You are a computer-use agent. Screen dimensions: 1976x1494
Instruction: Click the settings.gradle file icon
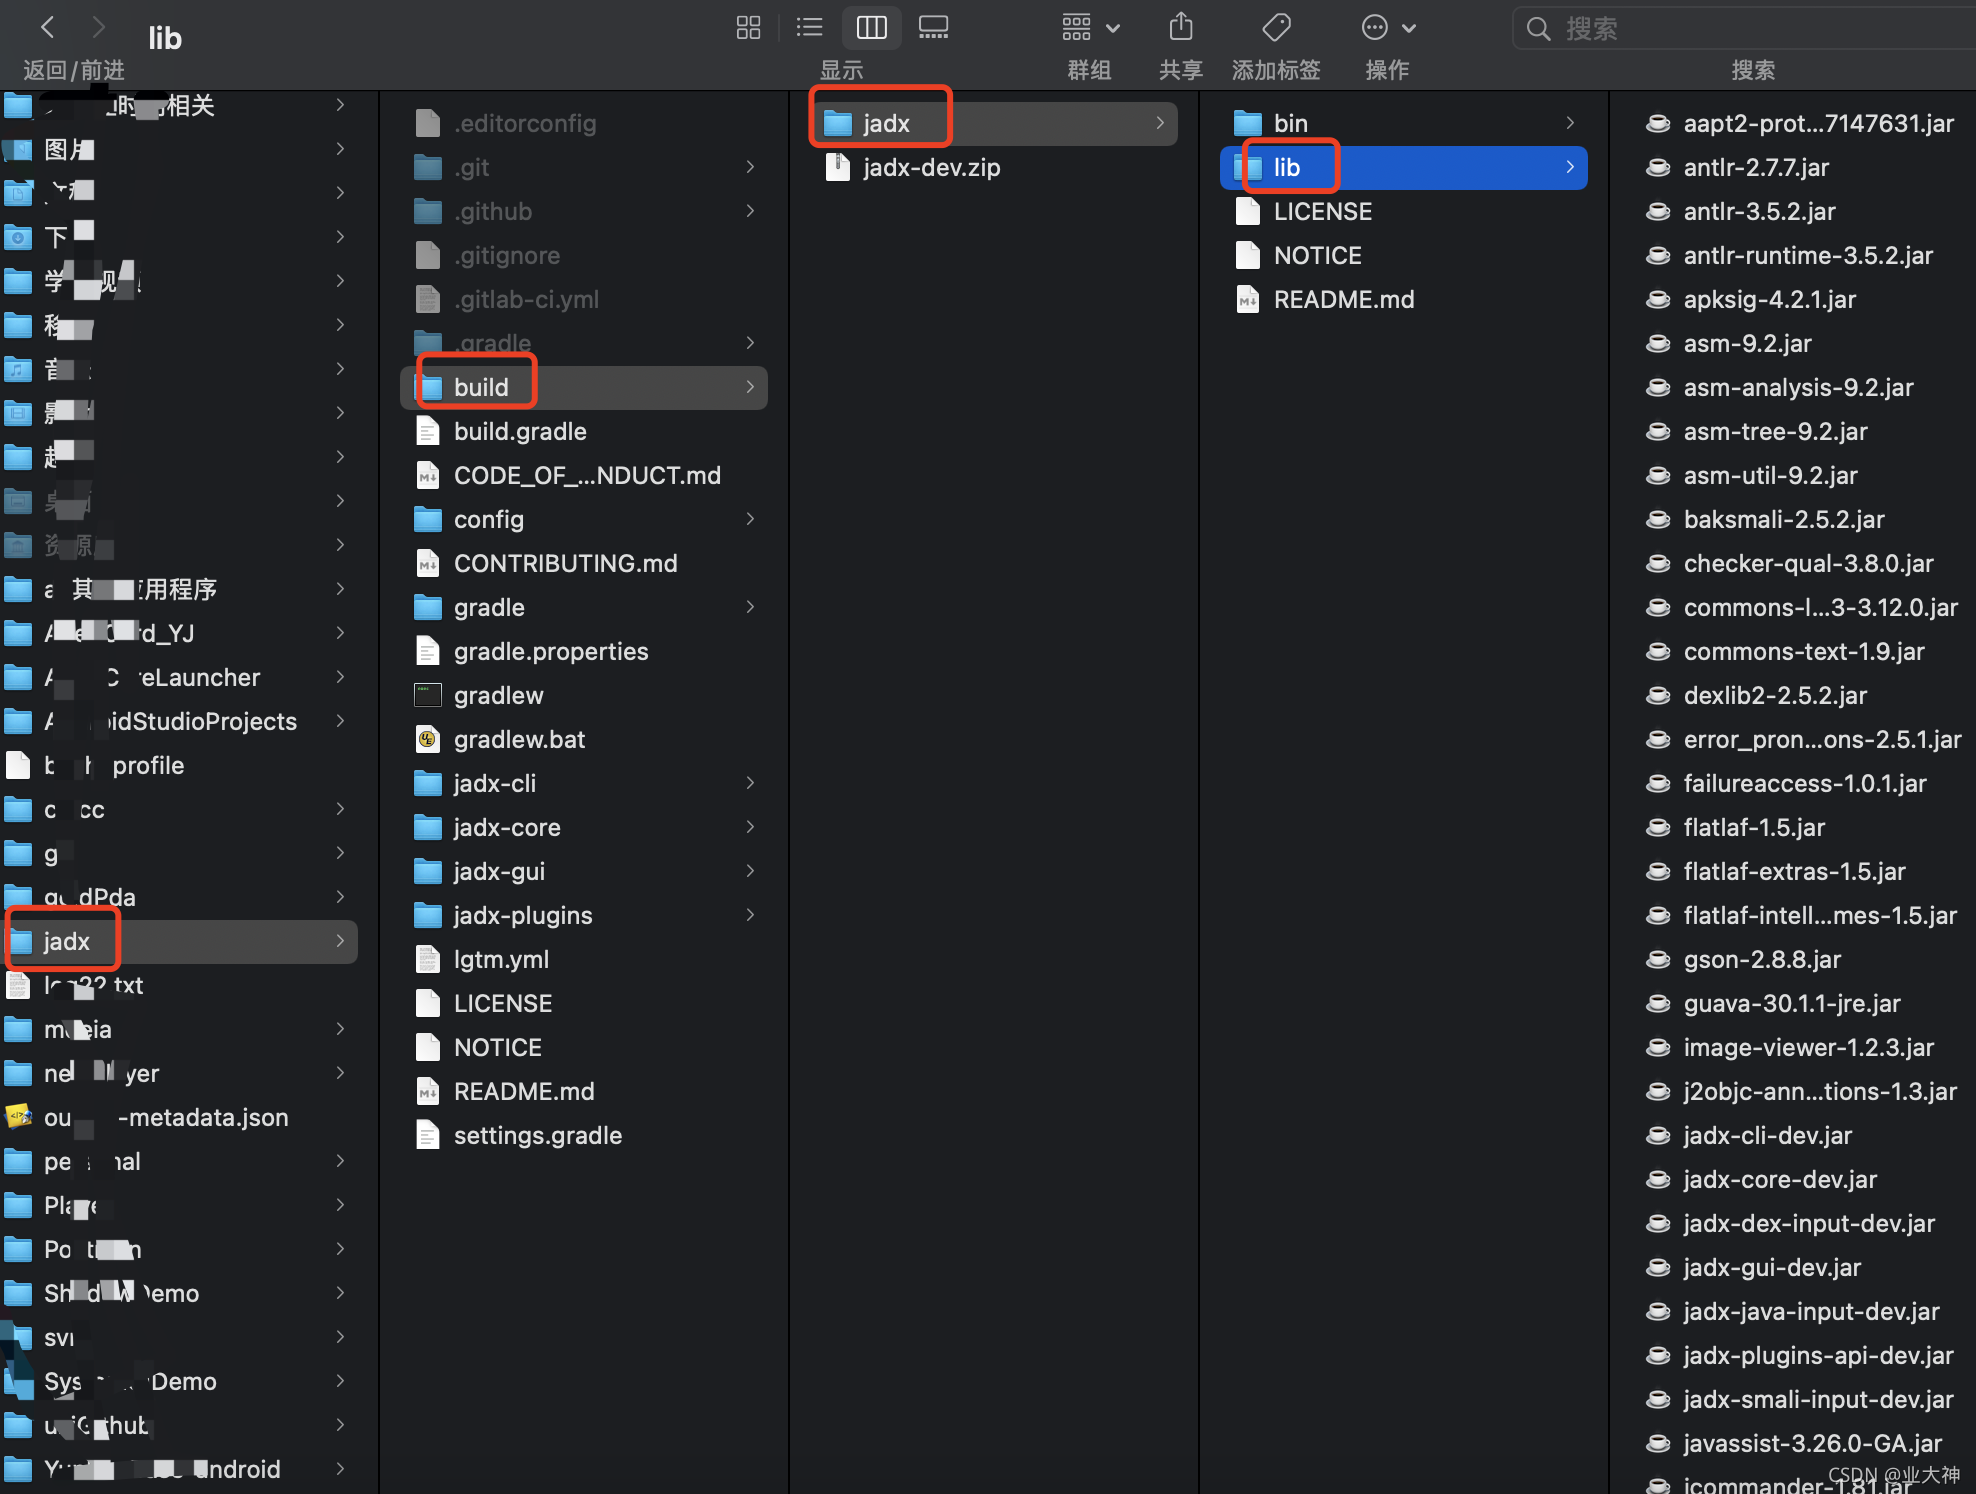click(428, 1135)
